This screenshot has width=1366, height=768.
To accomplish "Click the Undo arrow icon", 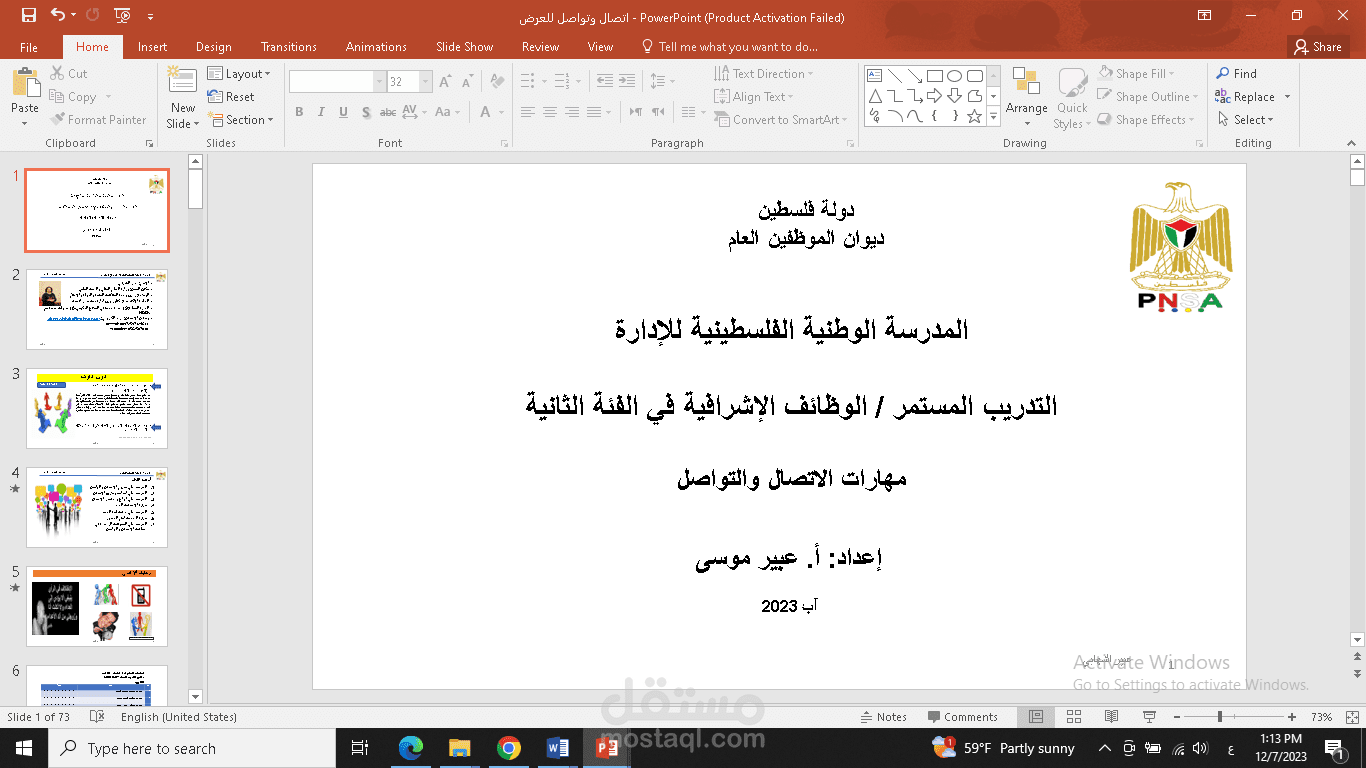I will point(57,15).
